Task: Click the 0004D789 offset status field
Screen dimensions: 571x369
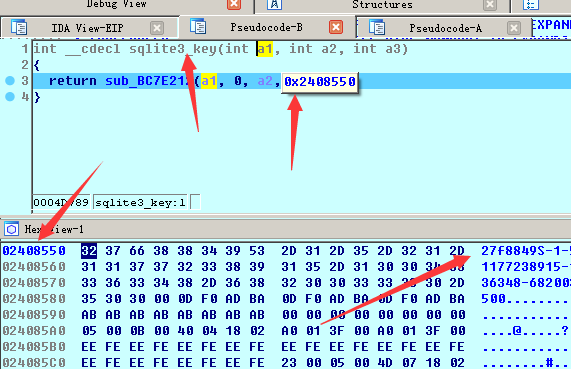Action: tap(61, 203)
